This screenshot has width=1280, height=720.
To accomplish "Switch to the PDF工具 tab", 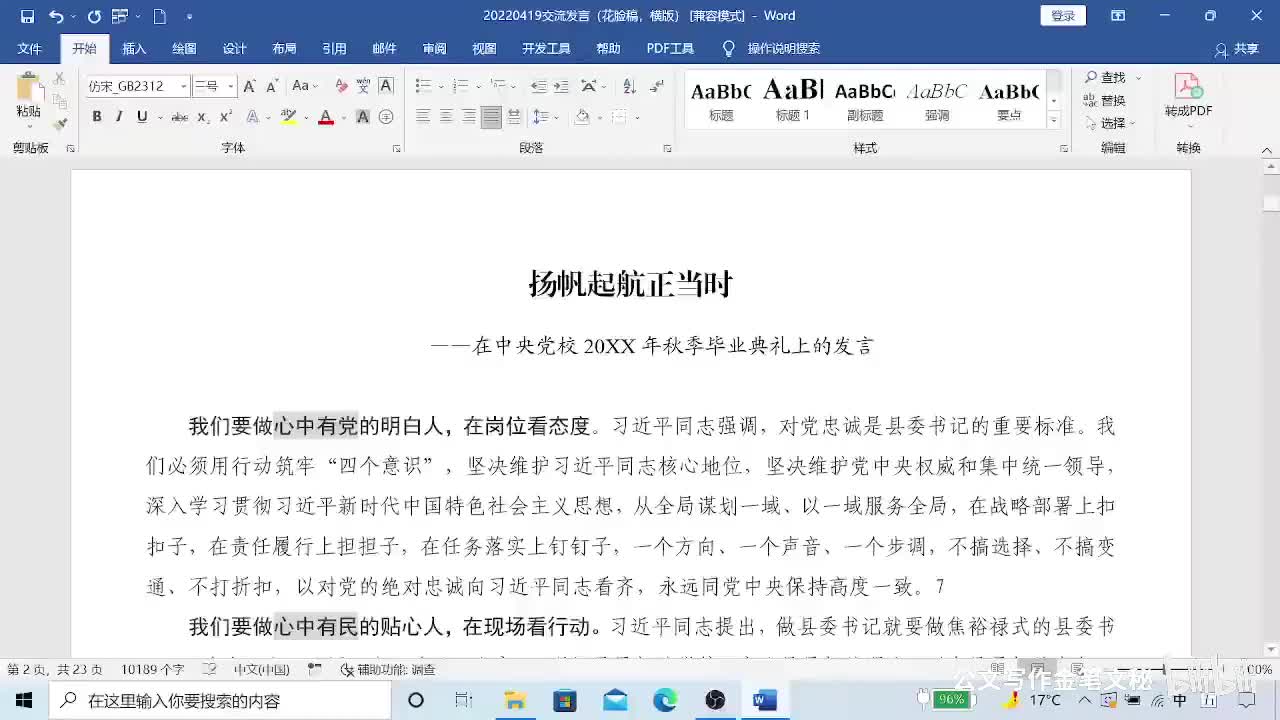I will tap(670, 48).
